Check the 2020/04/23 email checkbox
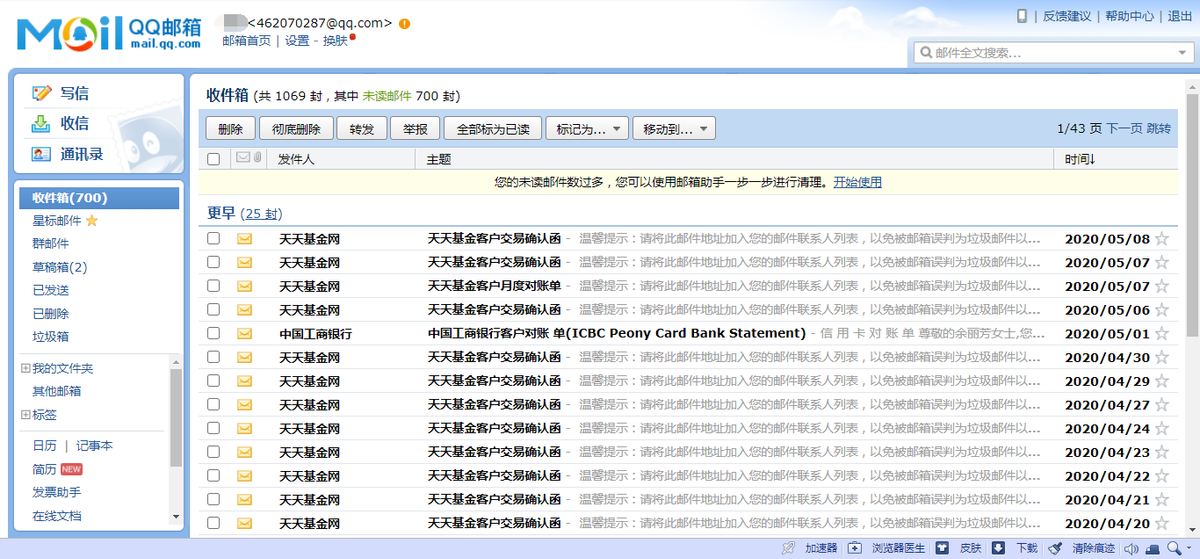1200x559 pixels. 213,452
